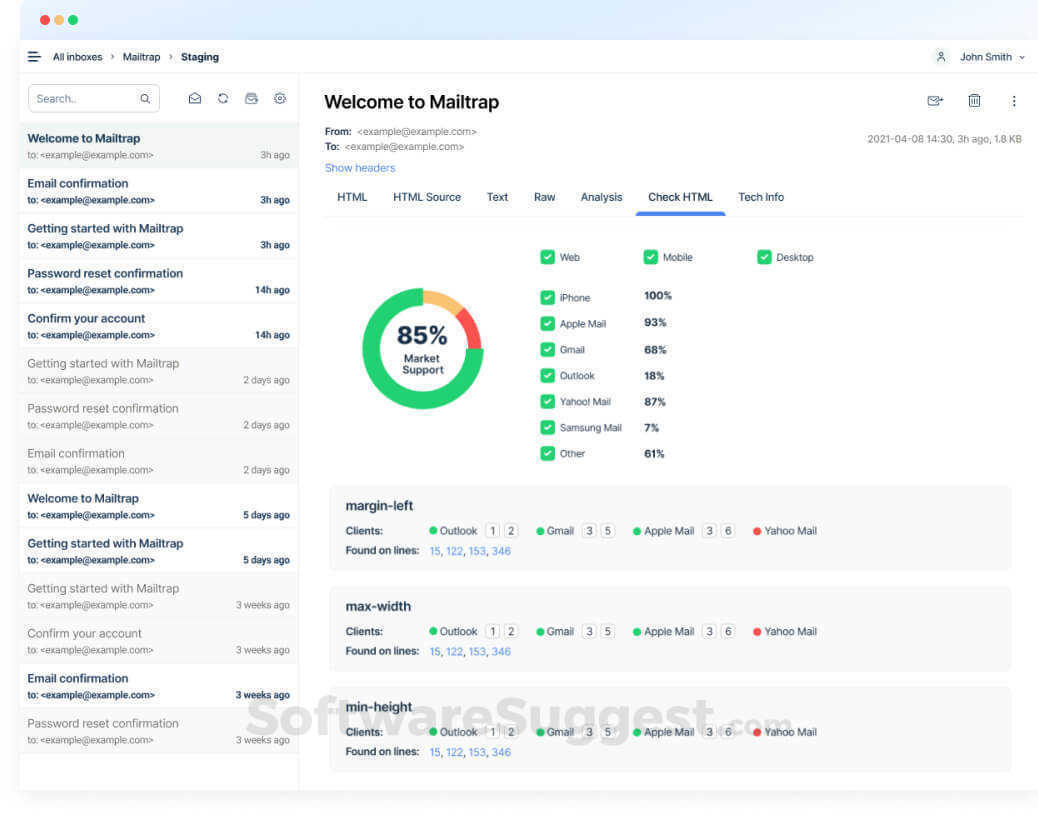Disable the Samsung Mail checkbox
Image resolution: width=1038 pixels, height=815 pixels.
click(548, 427)
